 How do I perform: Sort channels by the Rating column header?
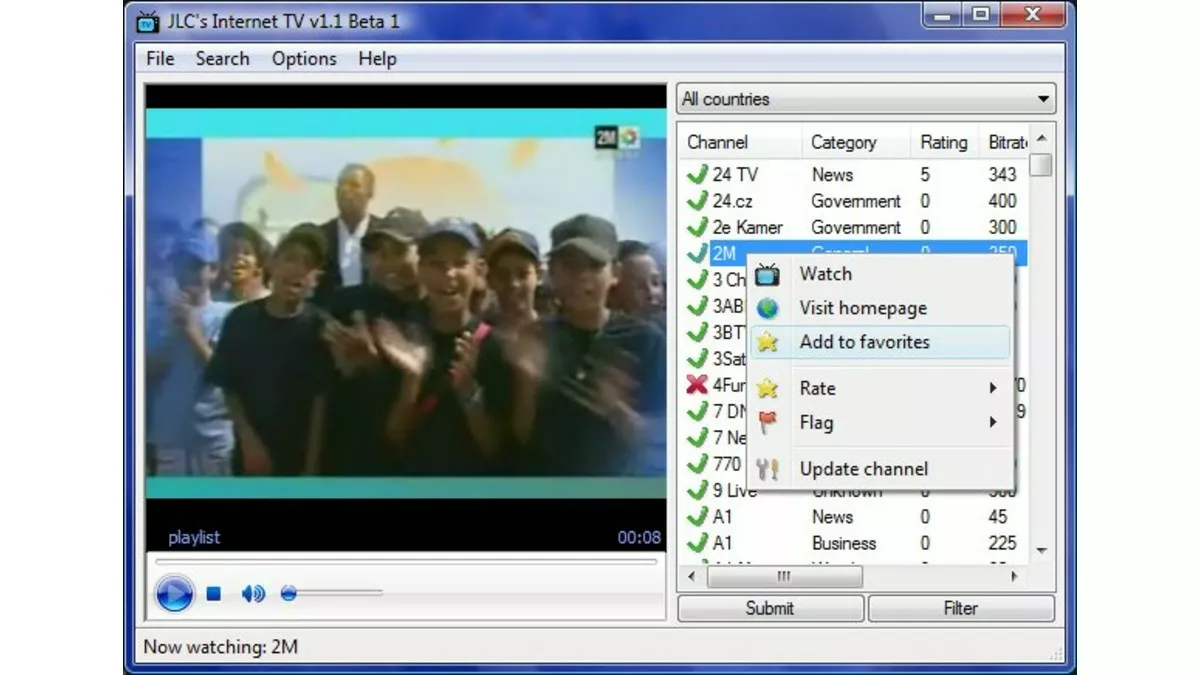coord(943,141)
